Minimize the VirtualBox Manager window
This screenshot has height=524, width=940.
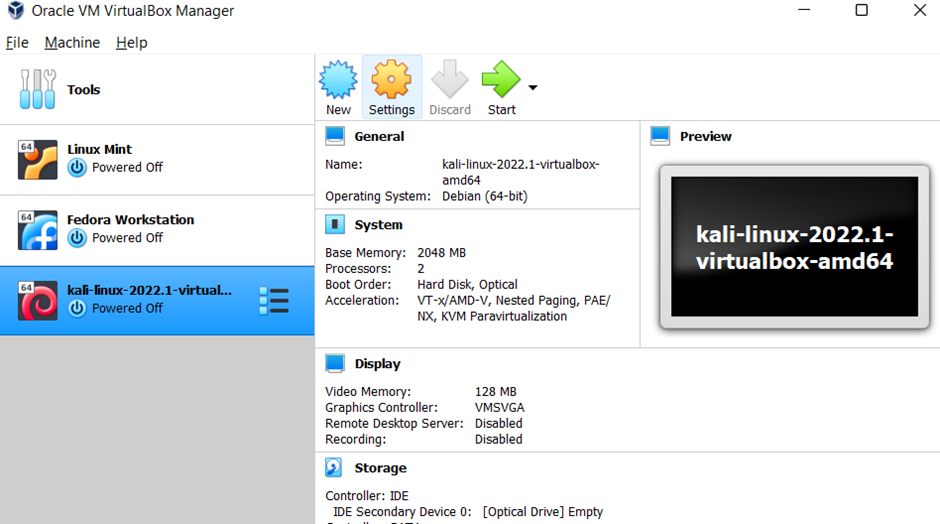tap(804, 10)
